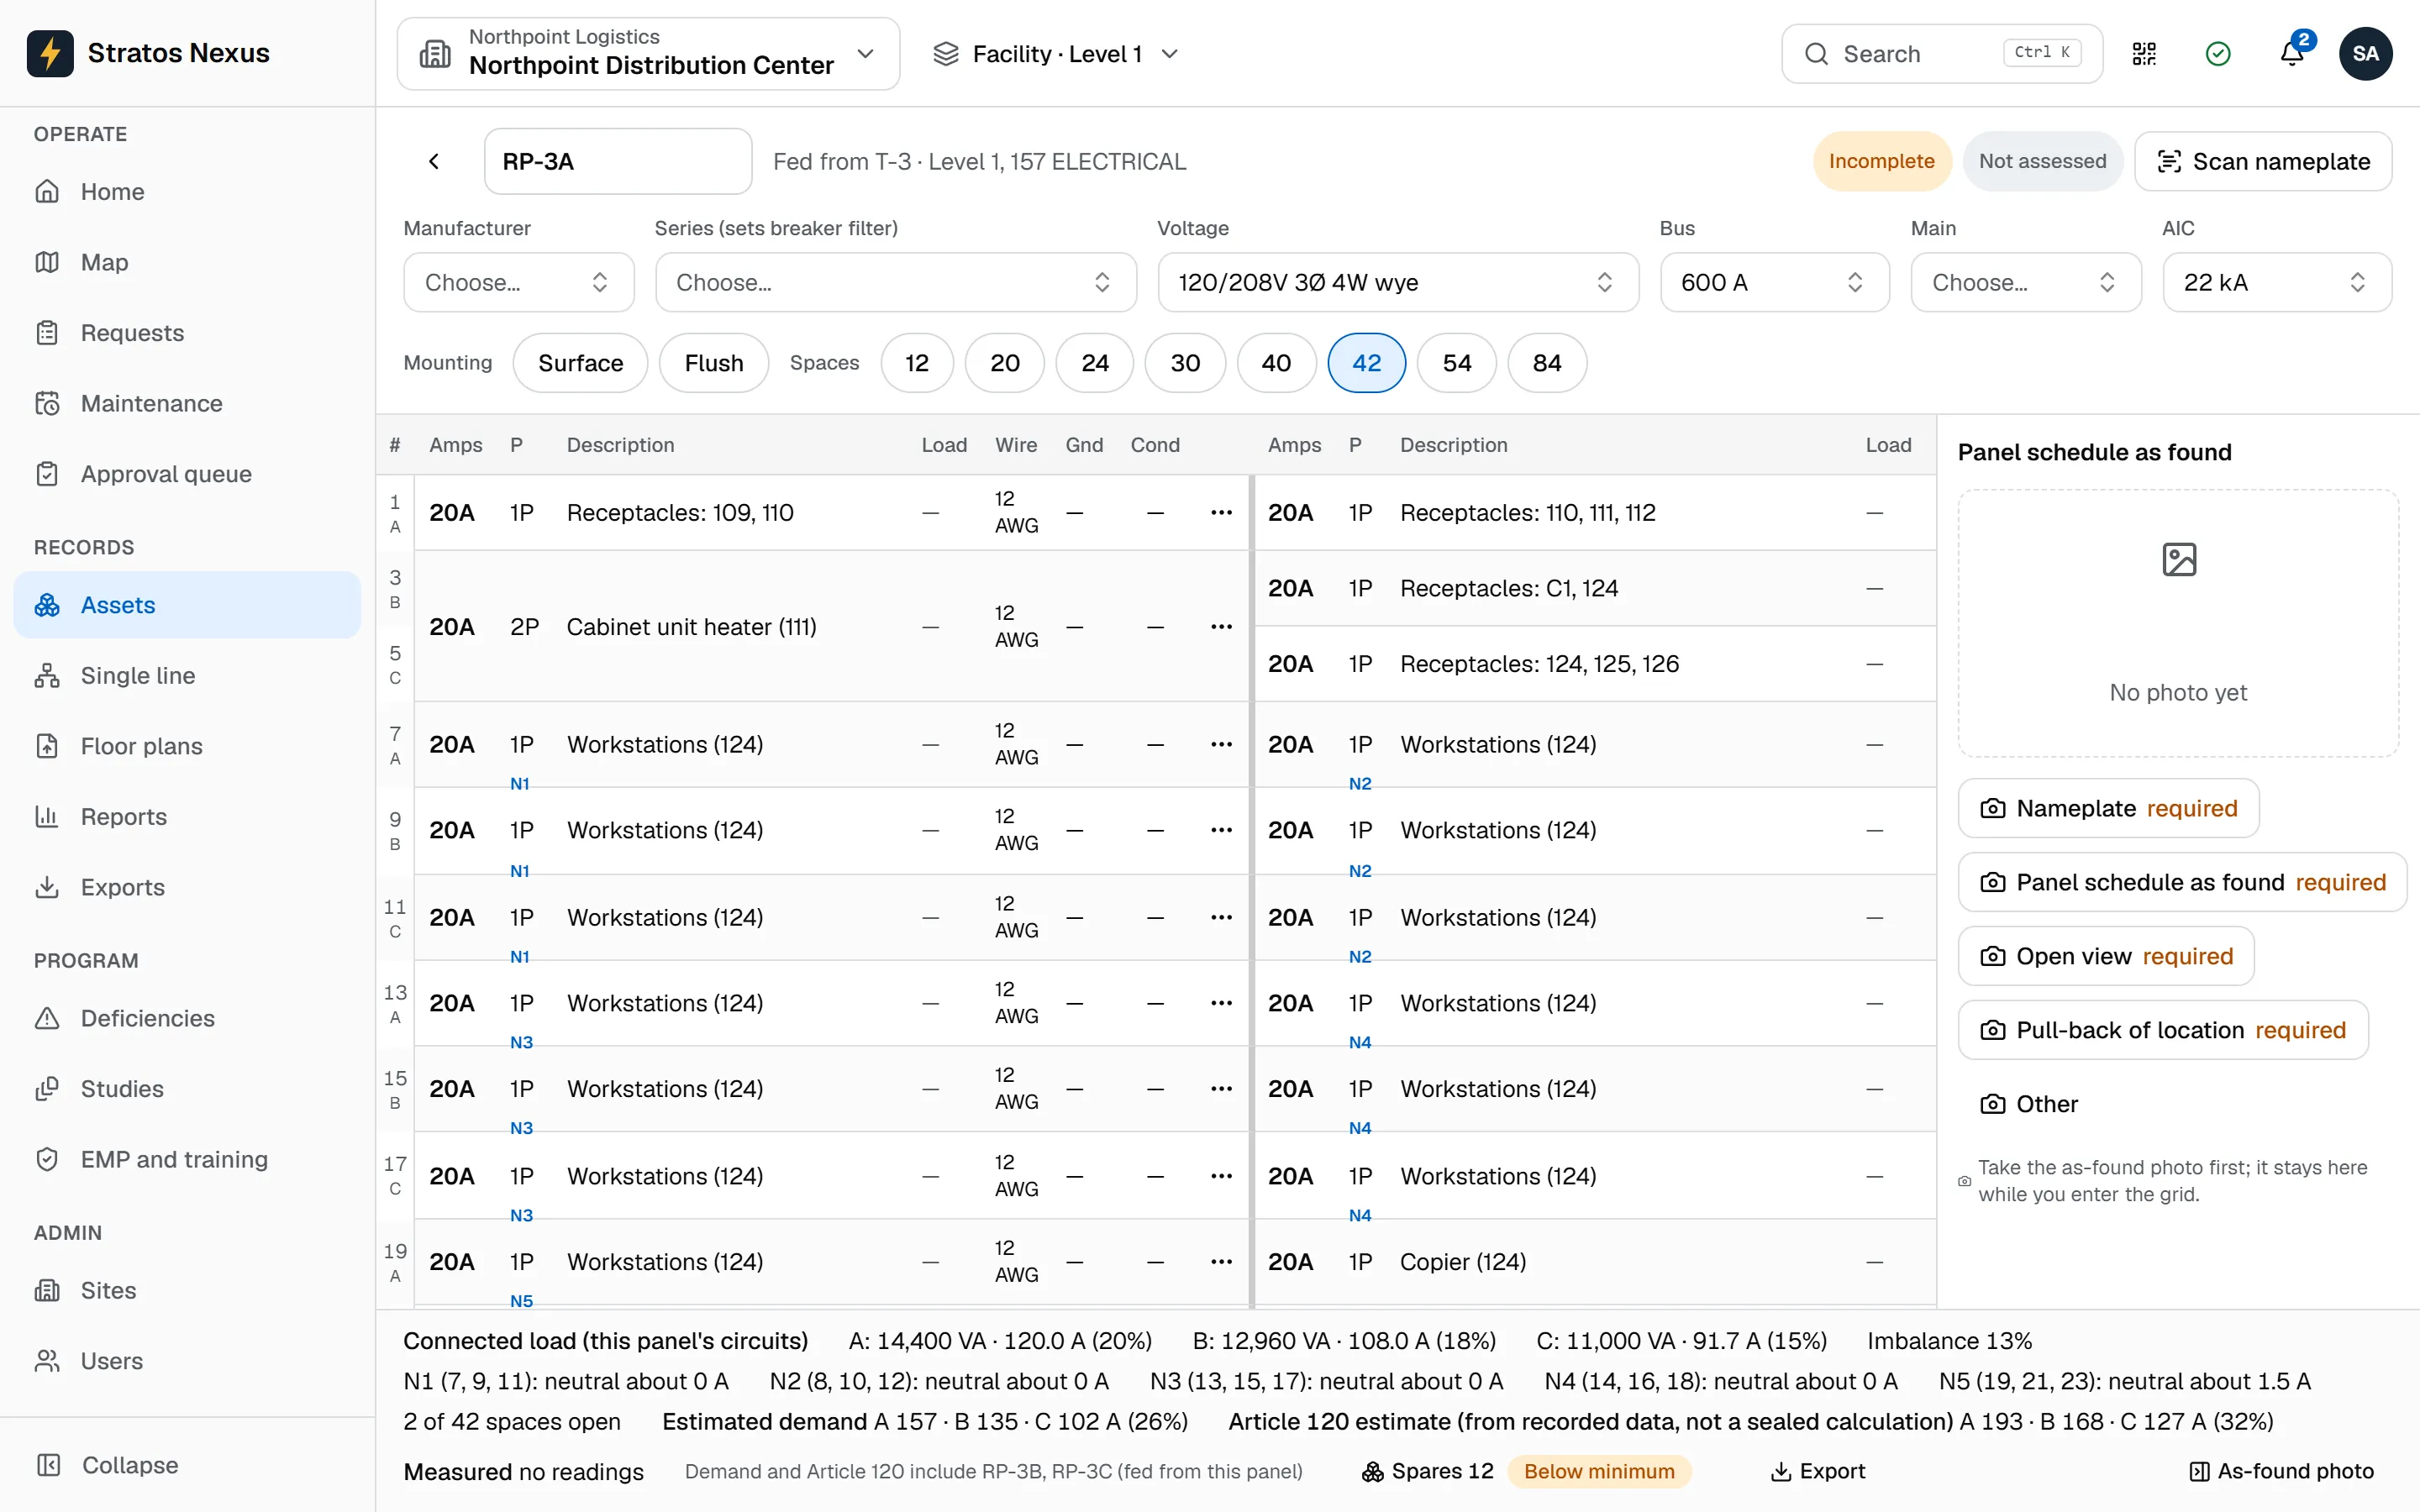Click the No photo yet placeholder
Screen dimensions: 2420x1512
coord(2178,623)
